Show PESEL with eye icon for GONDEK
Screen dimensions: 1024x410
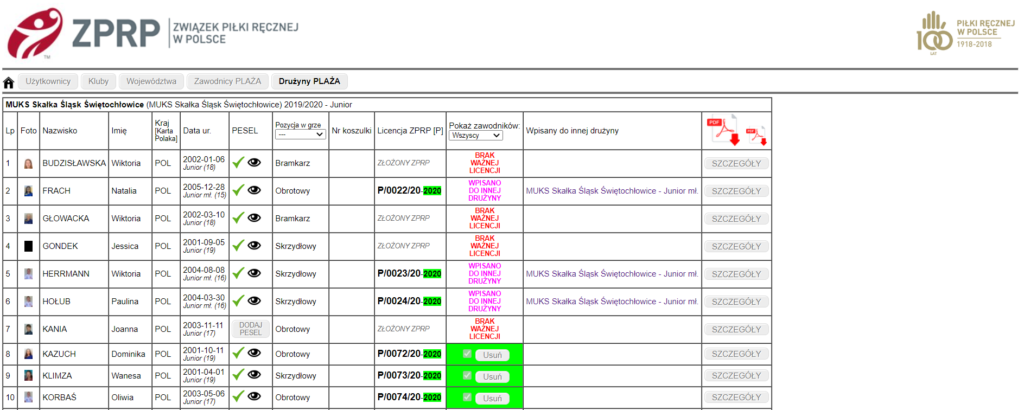pyautogui.click(x=255, y=245)
